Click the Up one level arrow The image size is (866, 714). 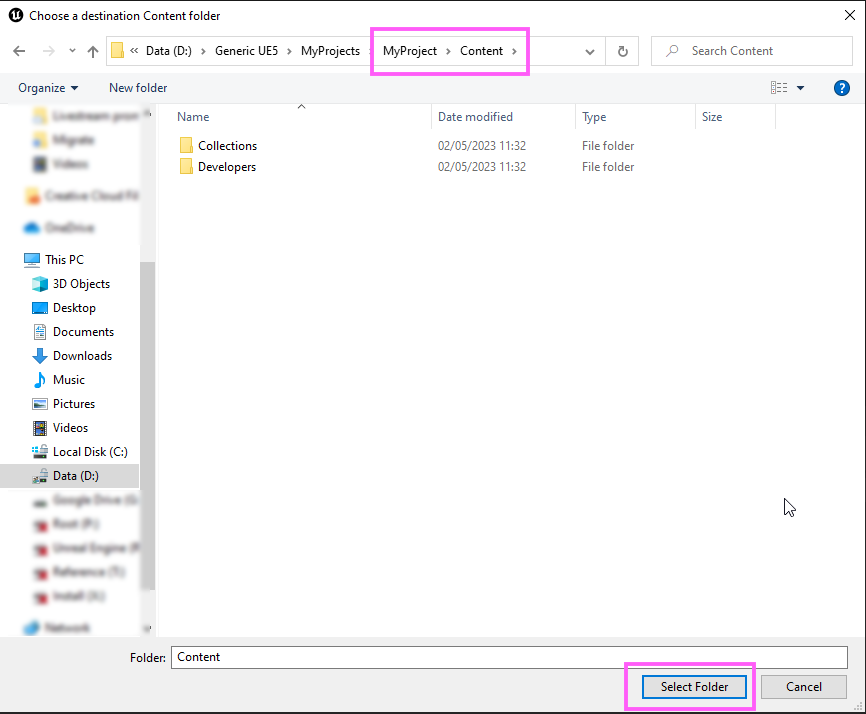[93, 51]
